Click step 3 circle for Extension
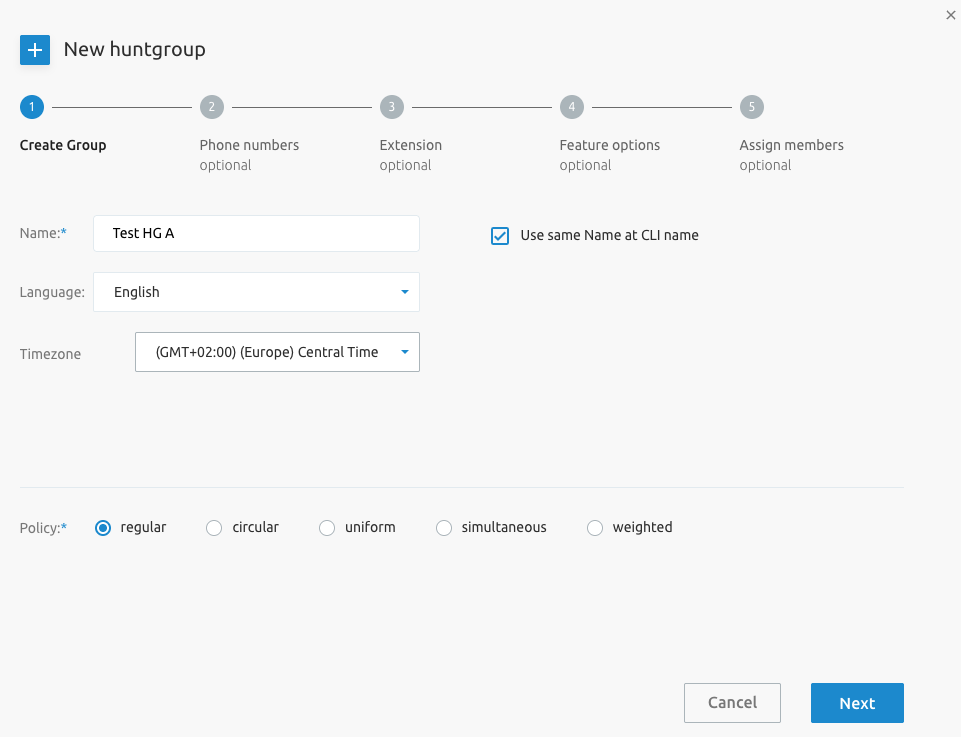Image resolution: width=961 pixels, height=737 pixels. click(x=392, y=107)
